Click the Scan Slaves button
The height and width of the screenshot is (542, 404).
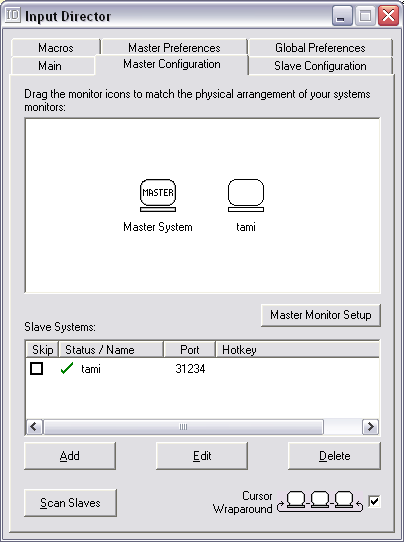70,503
